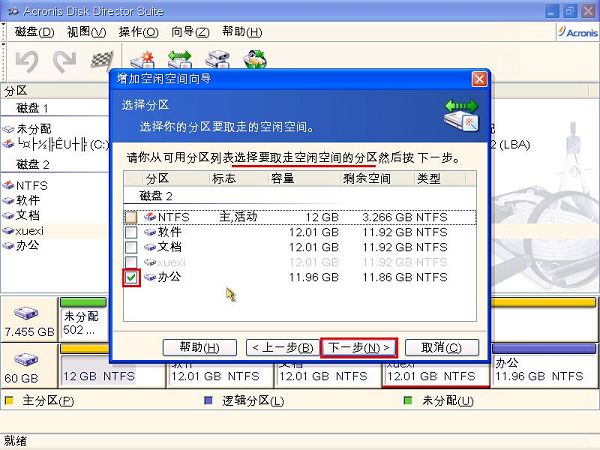Click the 60 GB disk icon
600x450 pixels.
click(26, 360)
